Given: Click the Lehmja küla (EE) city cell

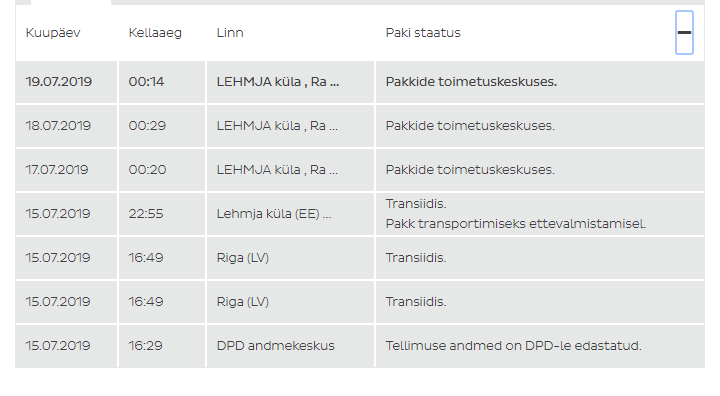Looking at the screenshot, I should click(x=274, y=214).
